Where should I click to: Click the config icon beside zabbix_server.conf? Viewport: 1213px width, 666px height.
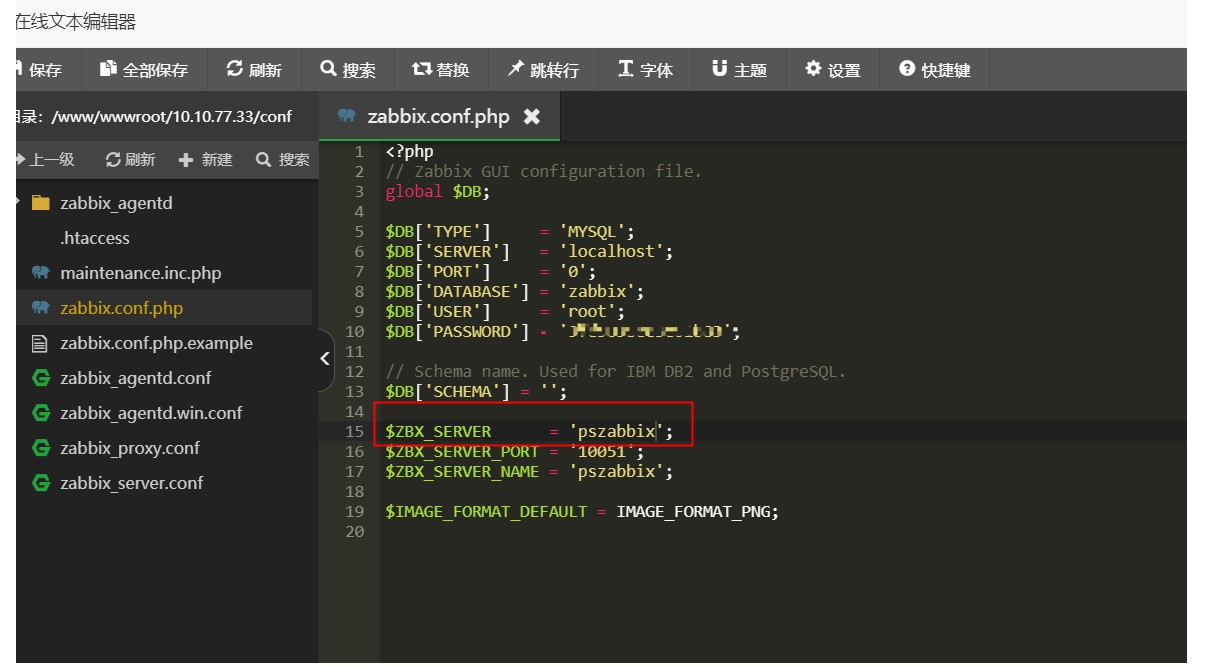(x=41, y=483)
